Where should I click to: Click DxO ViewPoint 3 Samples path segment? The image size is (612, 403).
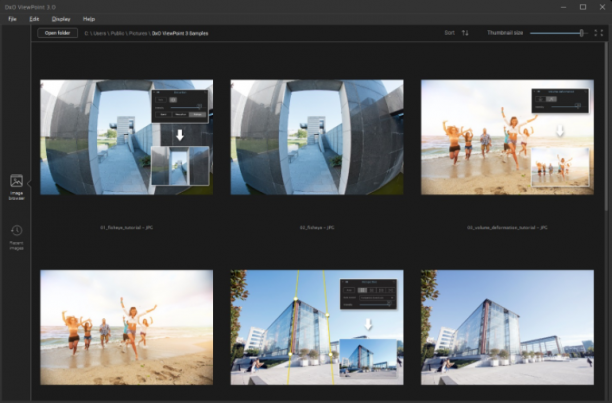180,34
